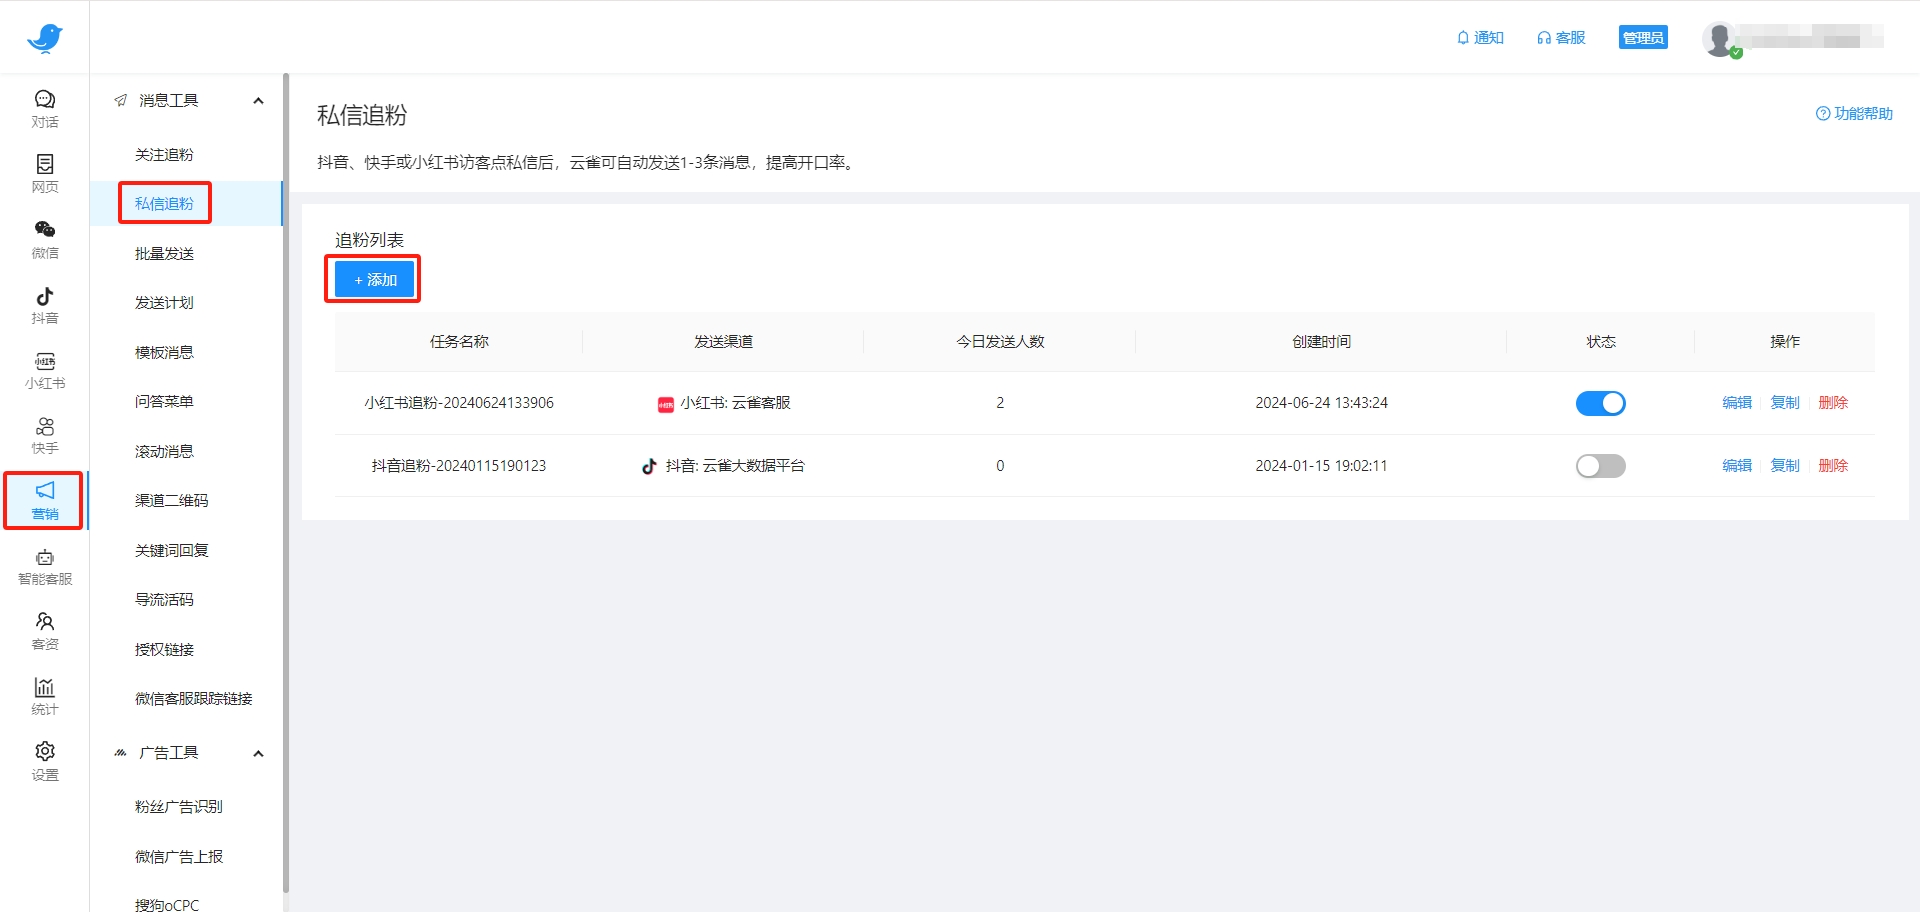Open the 抖音 section from the sidebar
Viewport: 1920px width, 912px height.
click(x=44, y=304)
